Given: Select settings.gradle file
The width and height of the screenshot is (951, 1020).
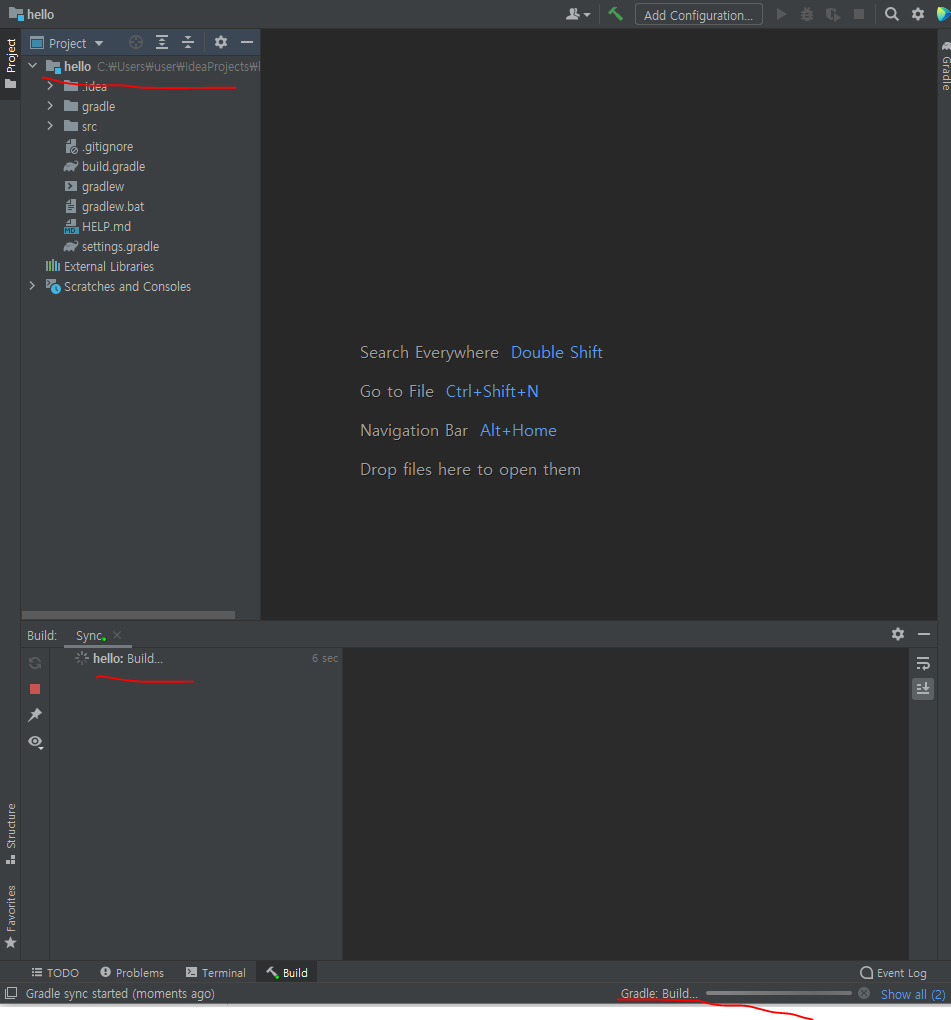Looking at the screenshot, I should click(111, 247).
